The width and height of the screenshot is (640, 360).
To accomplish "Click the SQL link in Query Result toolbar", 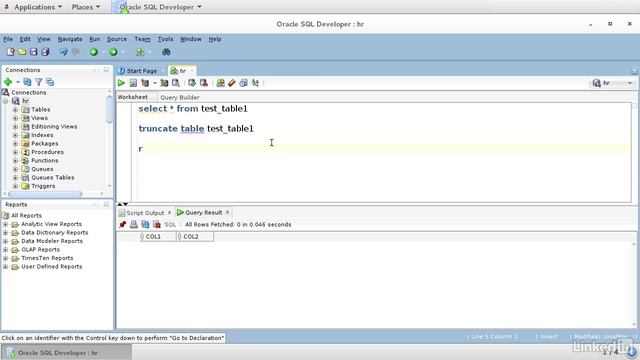I will (x=170, y=224).
